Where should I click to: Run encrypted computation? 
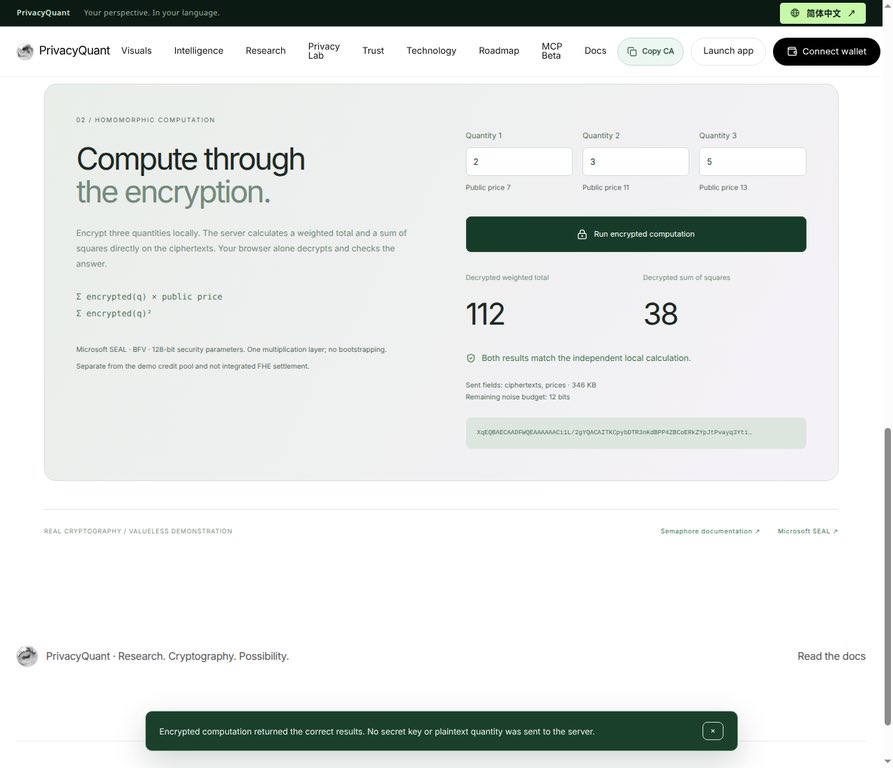636,234
